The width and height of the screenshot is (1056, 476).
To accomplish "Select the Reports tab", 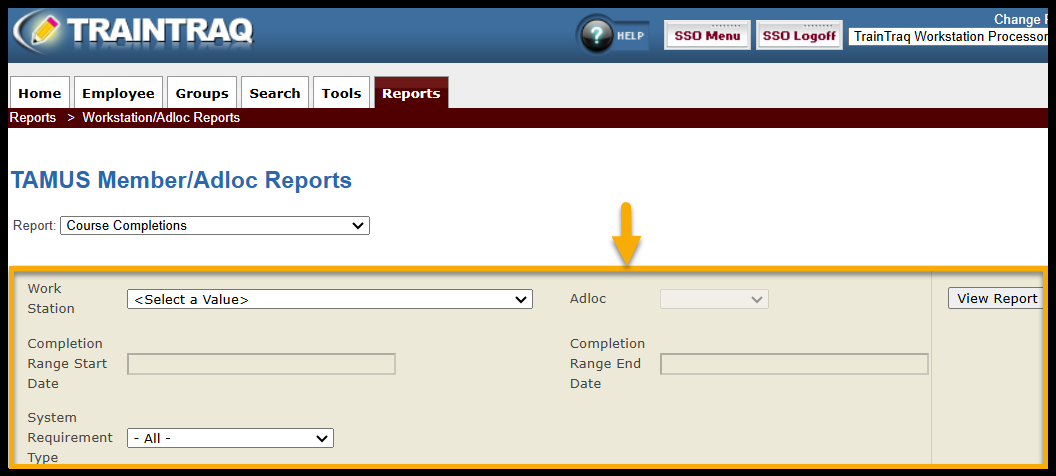I will tap(411, 93).
